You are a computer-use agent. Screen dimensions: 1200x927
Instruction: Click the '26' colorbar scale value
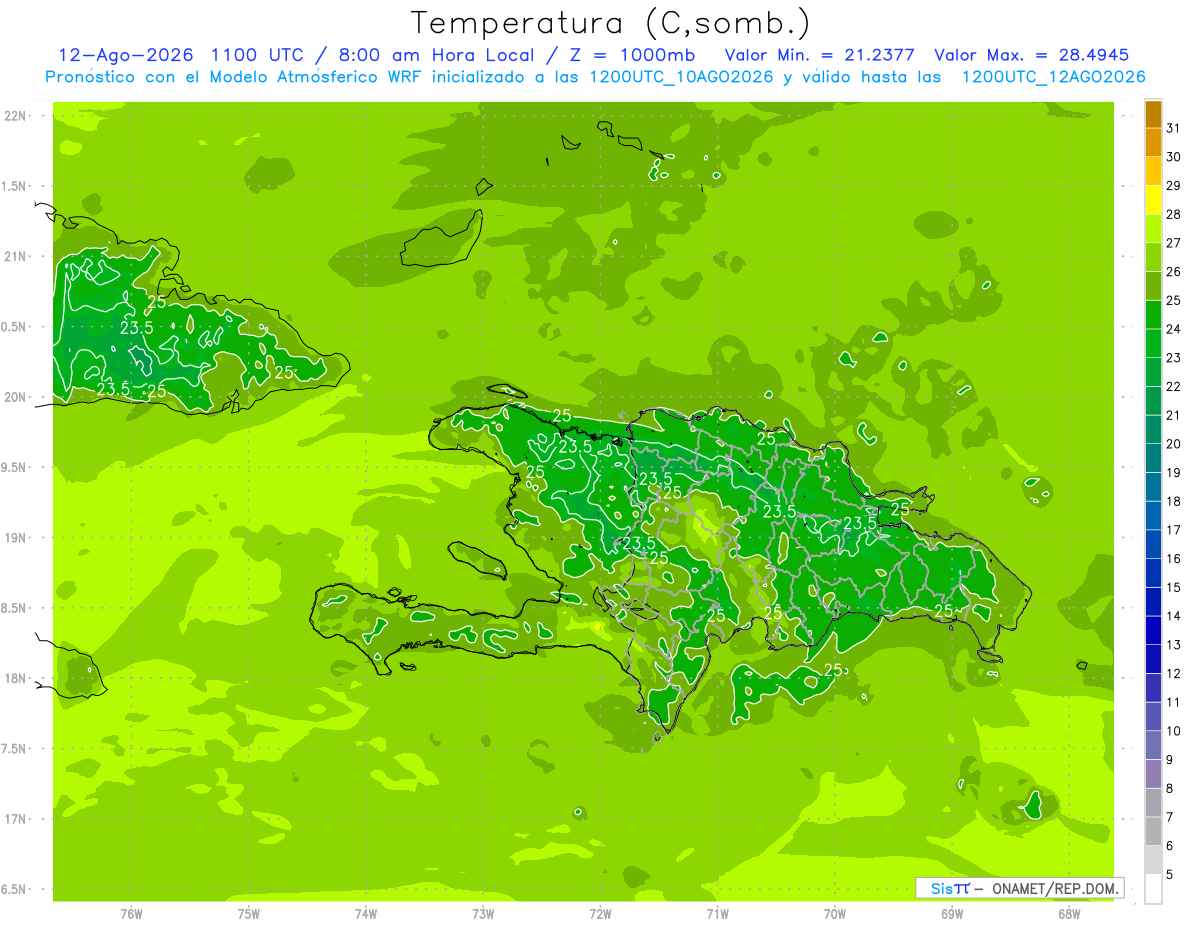1174,272
